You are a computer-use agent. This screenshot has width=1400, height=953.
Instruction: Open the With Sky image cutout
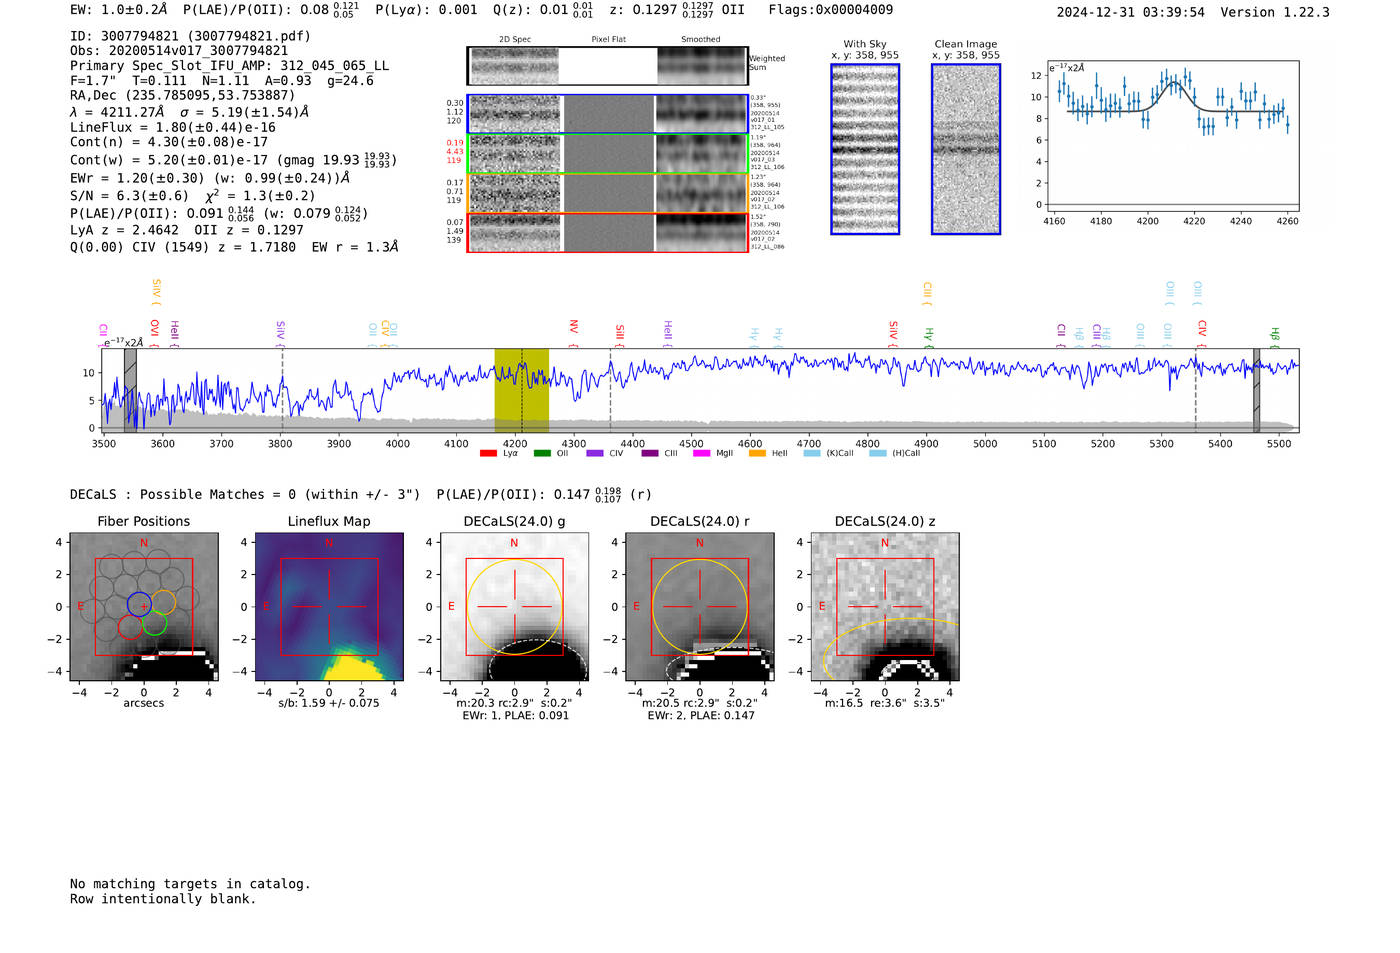click(865, 149)
